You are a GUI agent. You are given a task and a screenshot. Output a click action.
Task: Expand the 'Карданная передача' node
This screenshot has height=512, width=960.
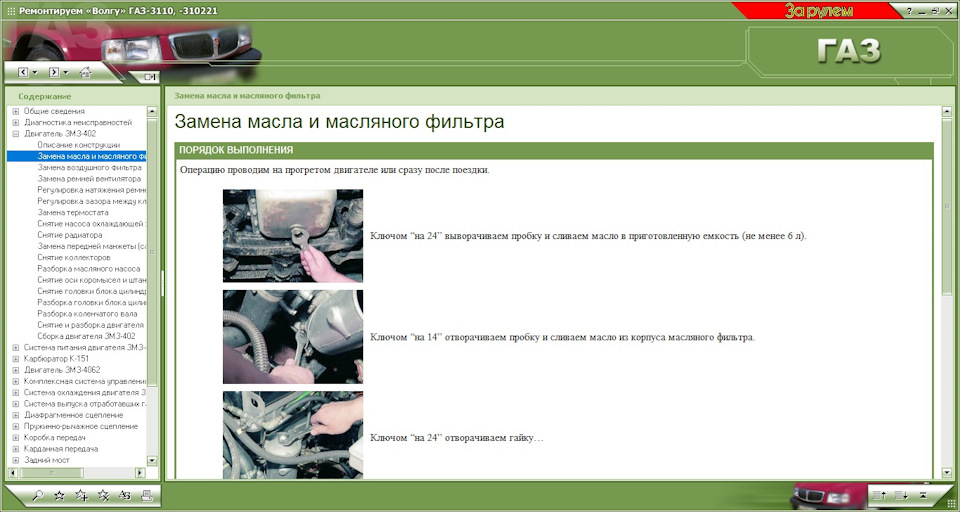pos(16,449)
